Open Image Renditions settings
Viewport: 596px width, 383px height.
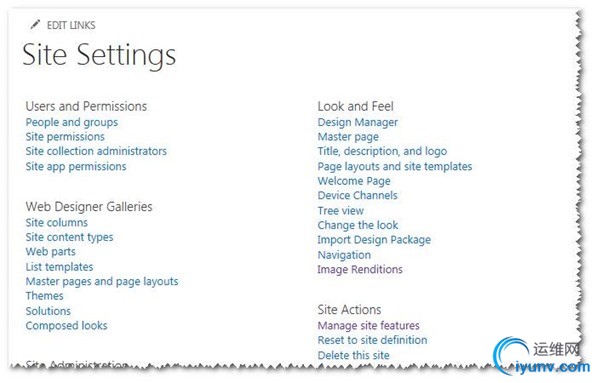[360, 270]
